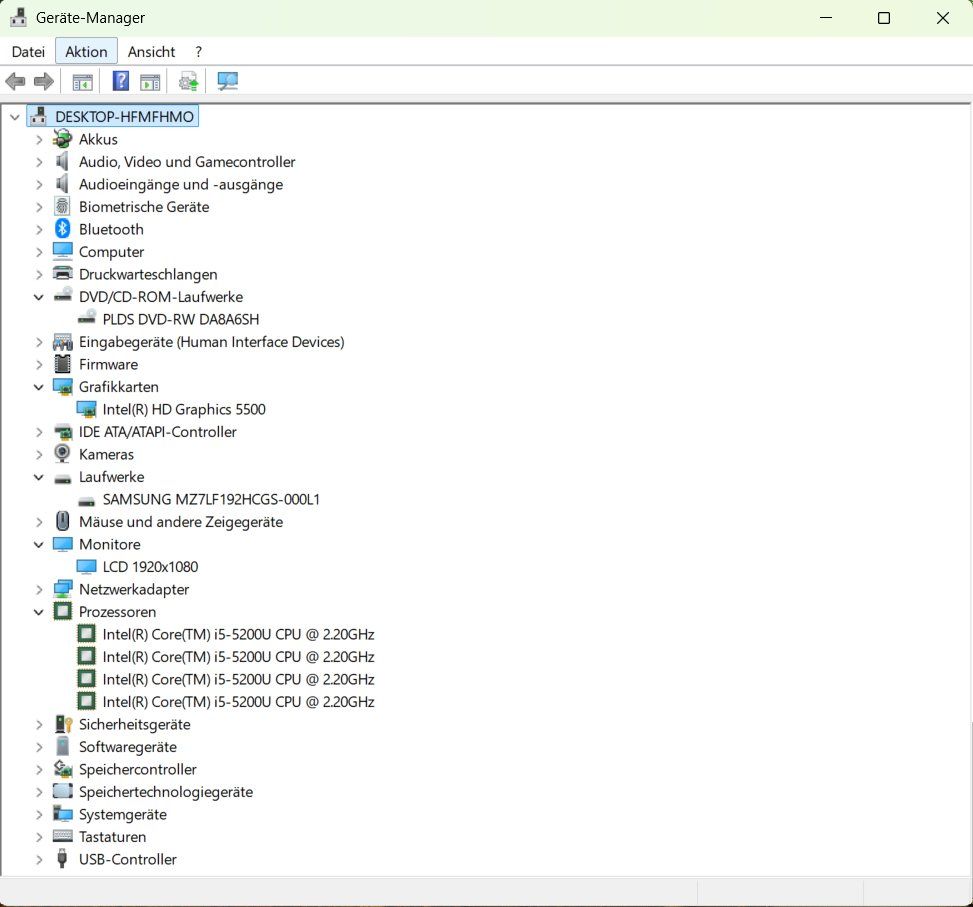Expand the Audioeingänge und -ausgänge category
The width and height of the screenshot is (973, 907).
point(39,184)
